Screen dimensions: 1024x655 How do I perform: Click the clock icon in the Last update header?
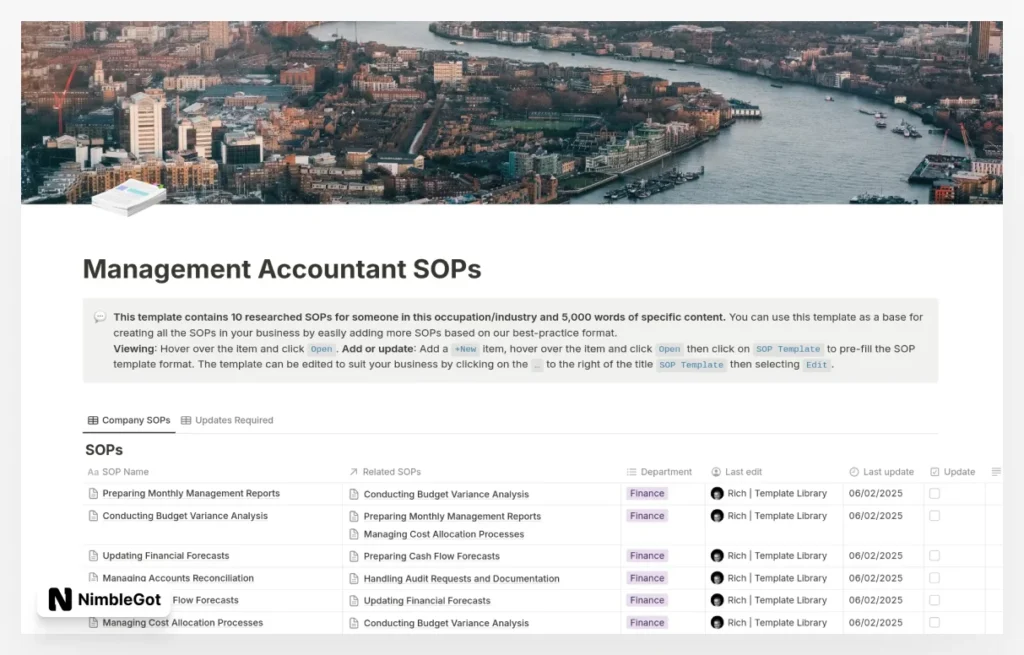point(854,471)
